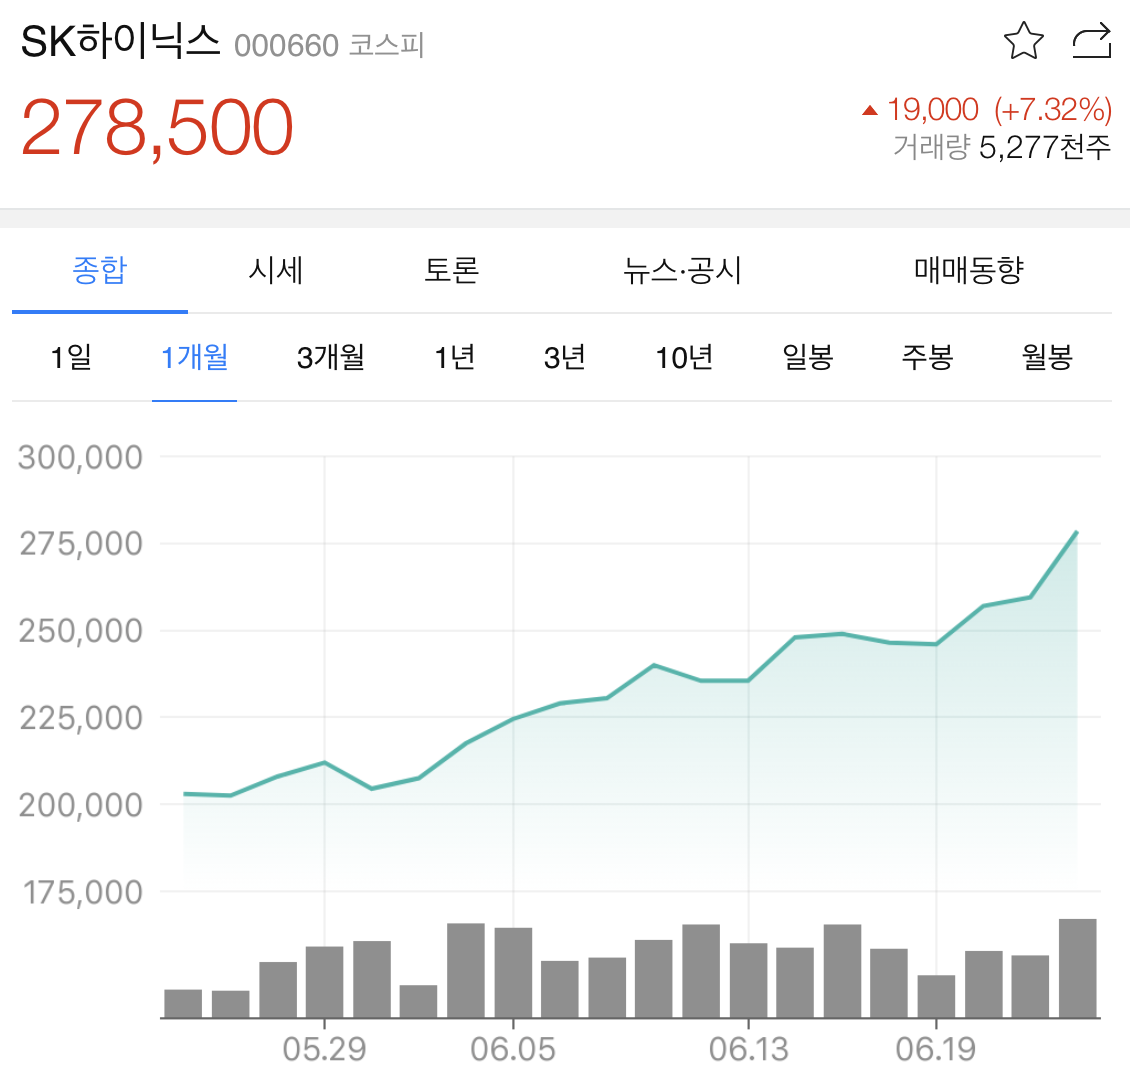The image size is (1130, 1090).
Task: Click the 278,500 current price
Action: point(157,128)
